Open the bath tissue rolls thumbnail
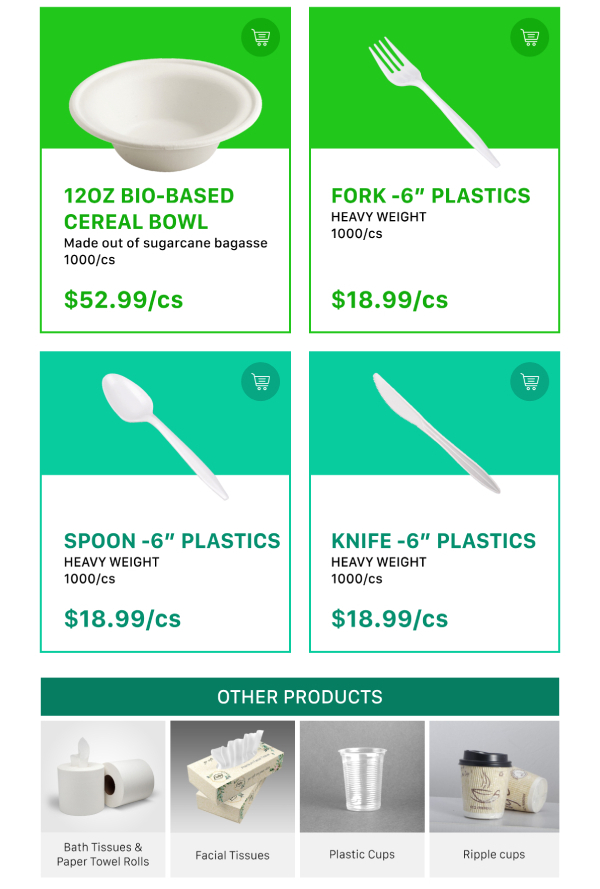The height and width of the screenshot is (889, 600). tap(103, 777)
